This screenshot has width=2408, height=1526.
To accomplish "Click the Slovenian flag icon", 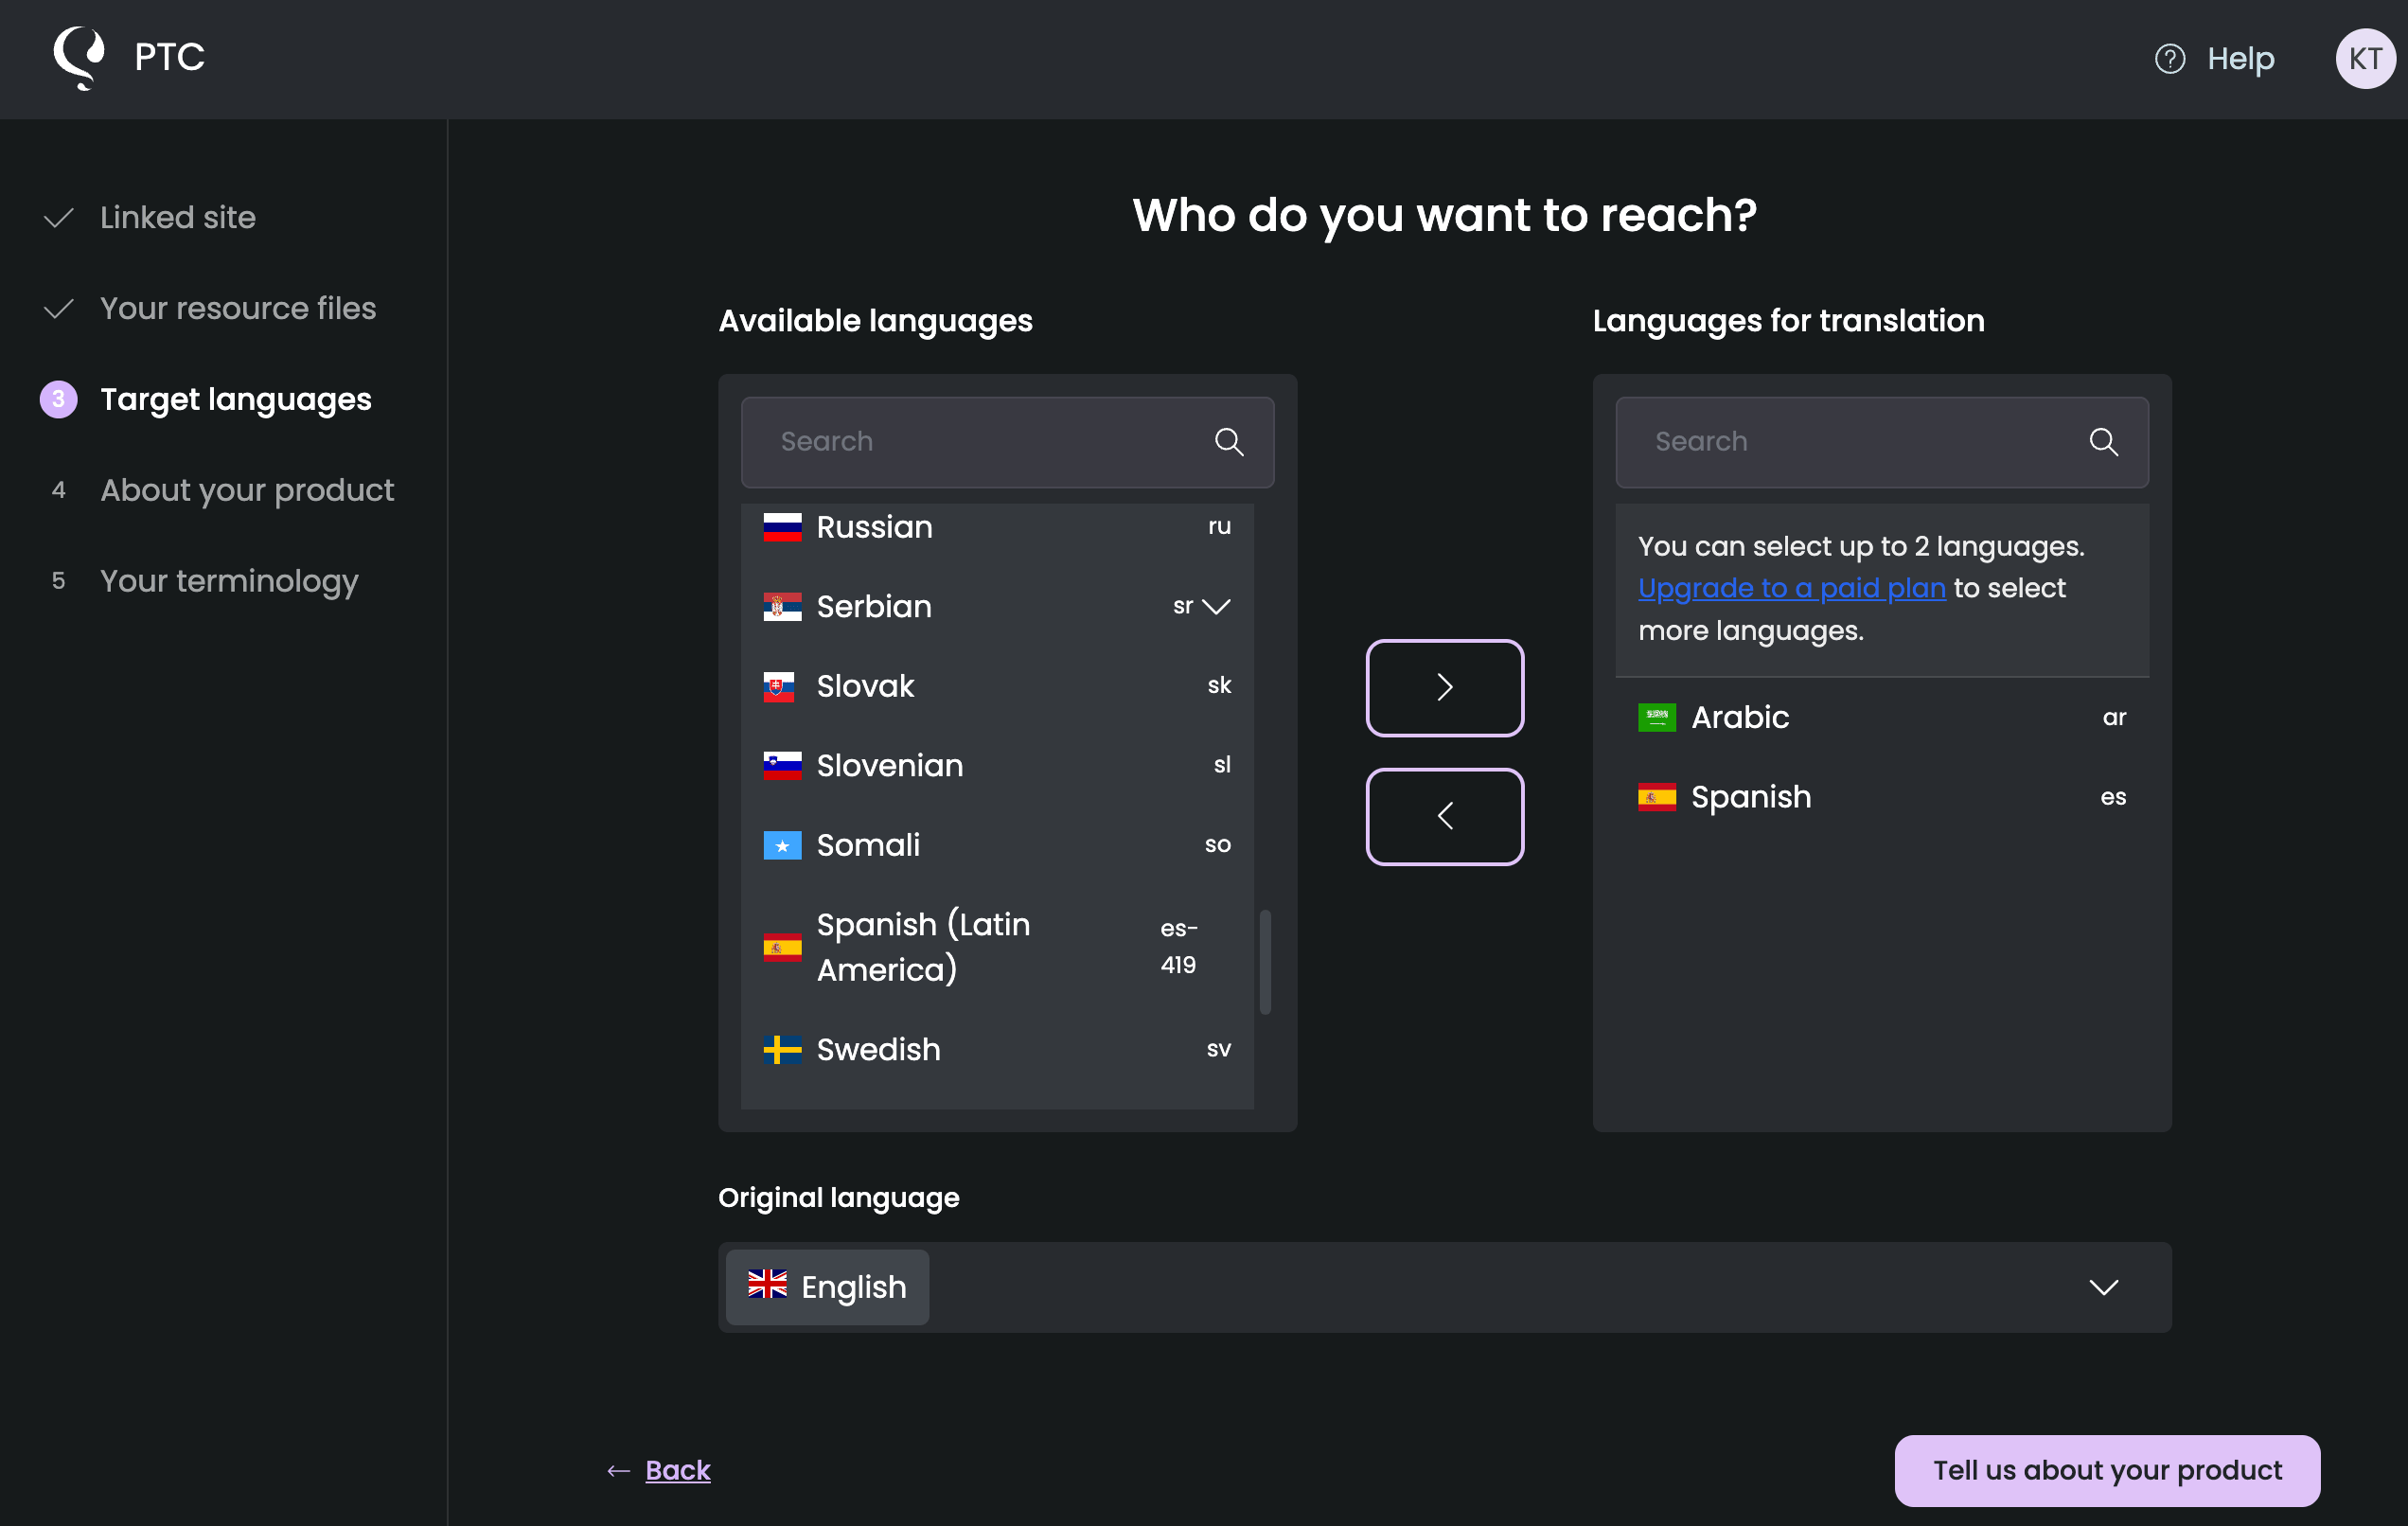I will pyautogui.click(x=782, y=766).
